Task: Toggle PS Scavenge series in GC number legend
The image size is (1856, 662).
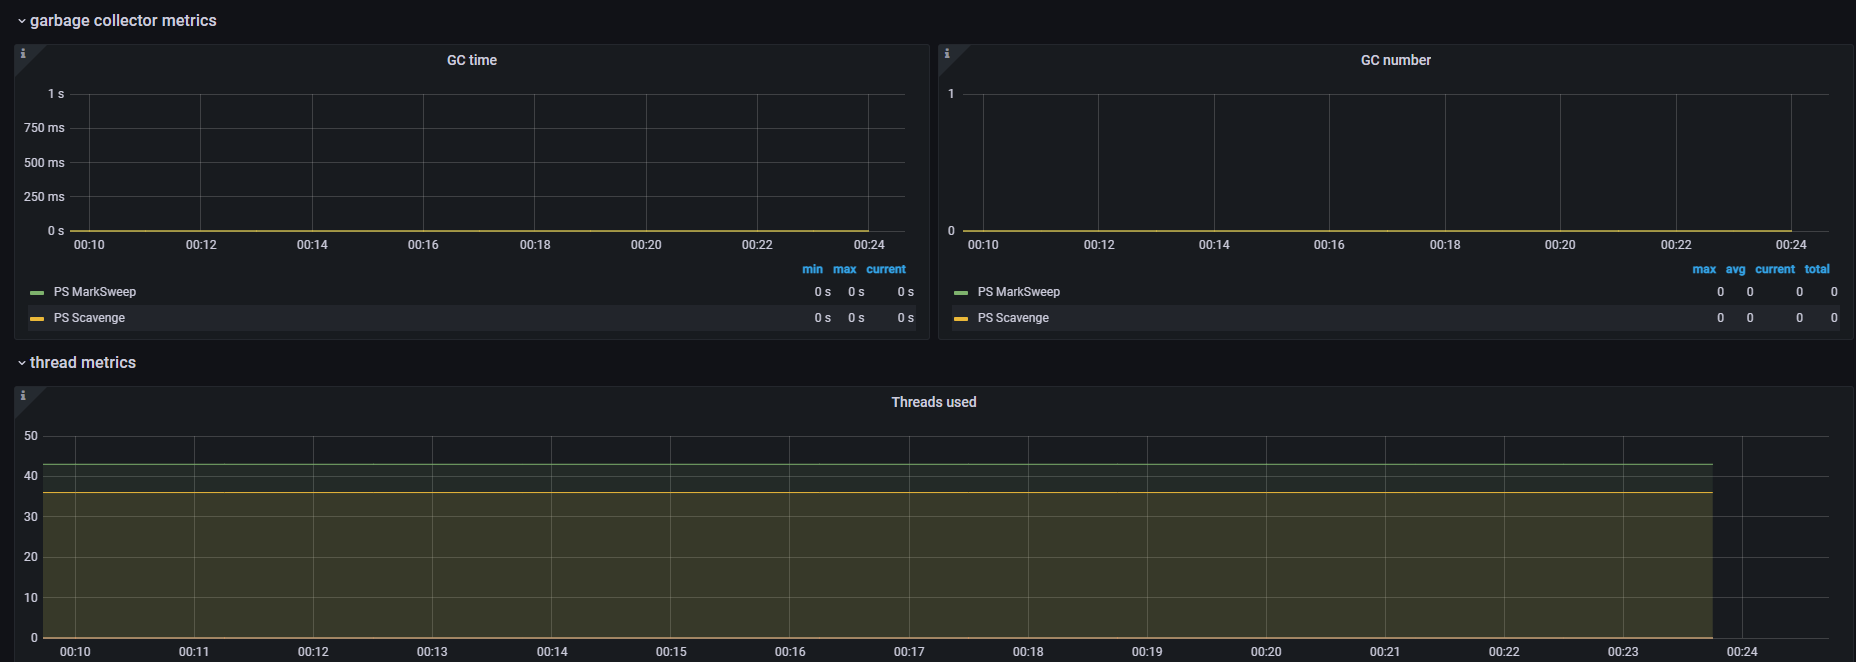Action: pyautogui.click(x=1013, y=318)
